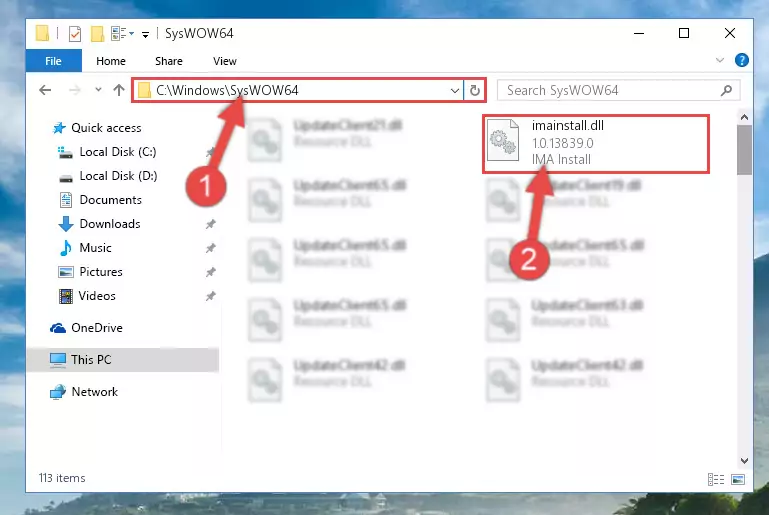
Task: Switch to Details view icon
Action: point(716,479)
